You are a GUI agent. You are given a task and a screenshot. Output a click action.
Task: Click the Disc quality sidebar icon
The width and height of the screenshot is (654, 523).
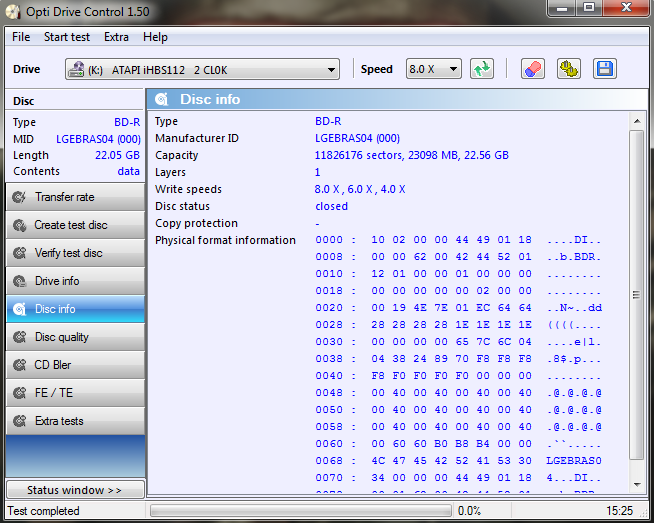[x=19, y=337]
